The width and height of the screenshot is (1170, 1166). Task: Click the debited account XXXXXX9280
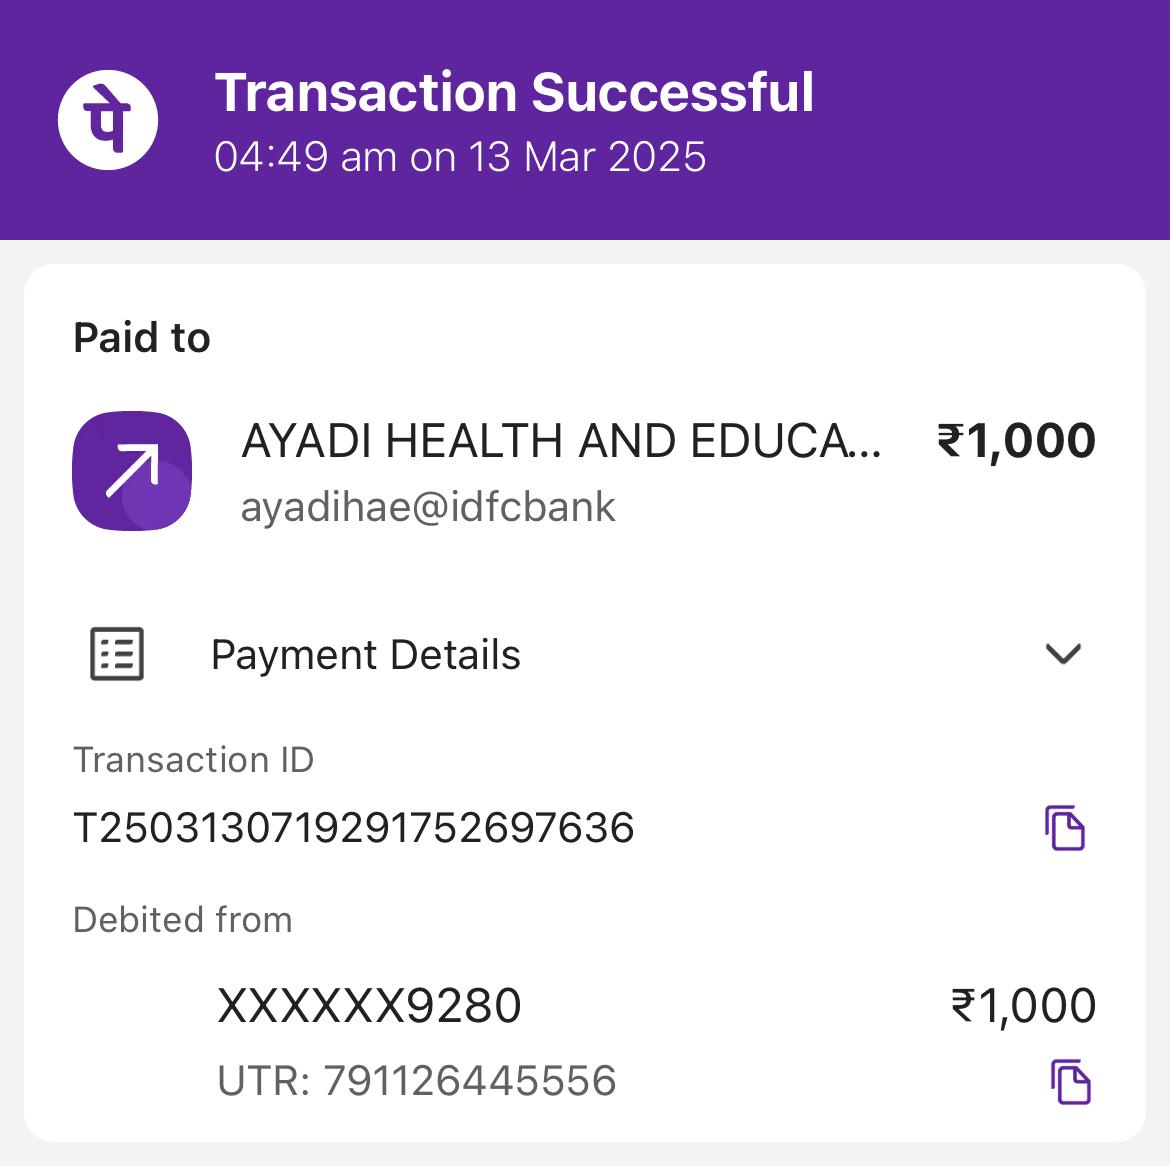[x=369, y=1006]
